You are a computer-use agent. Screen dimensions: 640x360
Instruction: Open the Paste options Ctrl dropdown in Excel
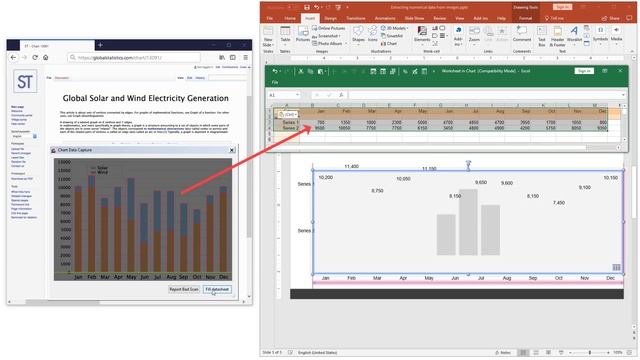[289, 115]
